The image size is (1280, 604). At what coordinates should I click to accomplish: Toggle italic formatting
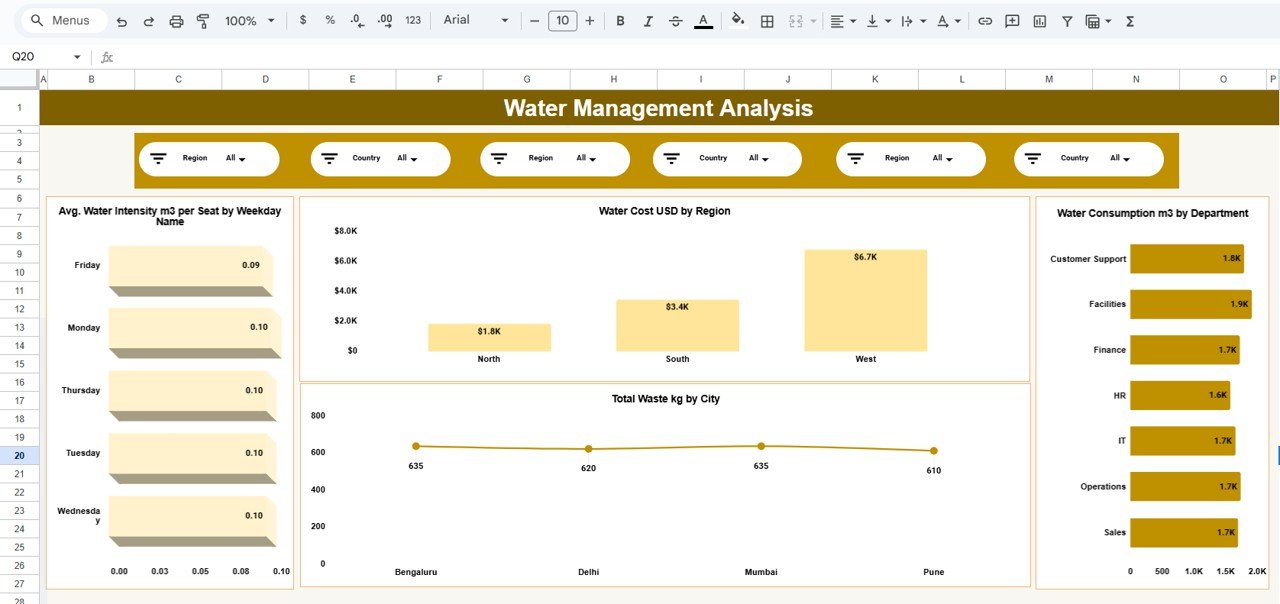[647, 20]
